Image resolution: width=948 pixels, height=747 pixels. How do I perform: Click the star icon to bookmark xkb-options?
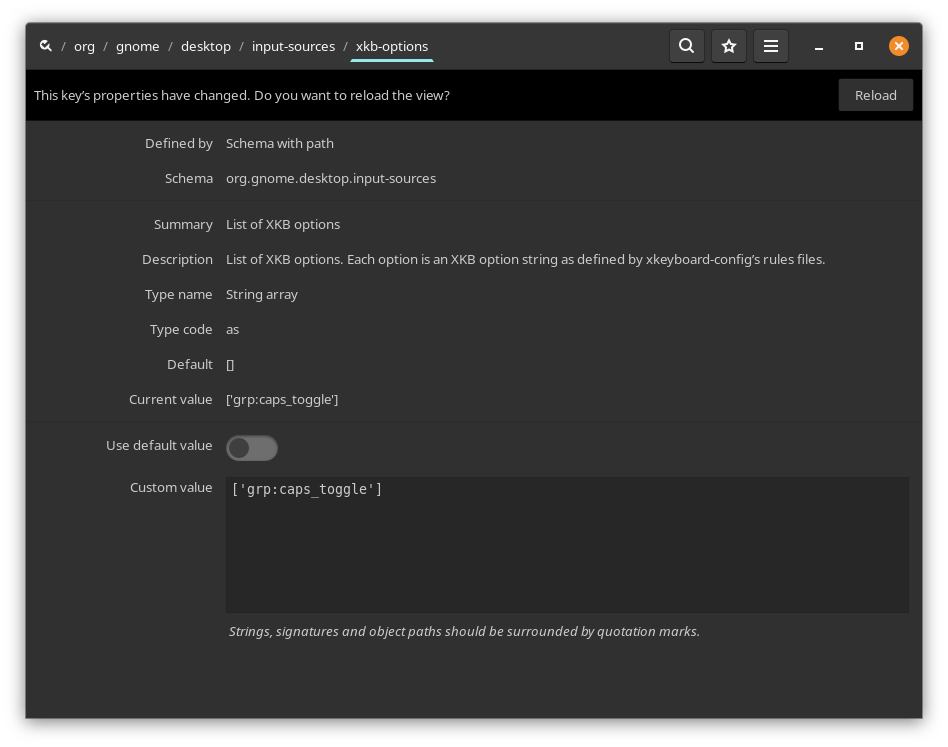pos(729,46)
